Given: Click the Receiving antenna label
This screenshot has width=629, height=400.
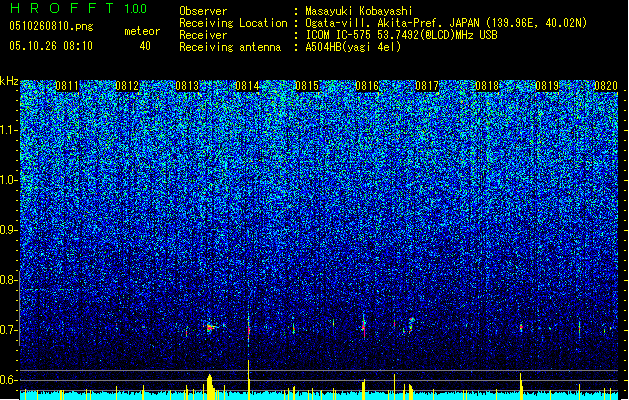Looking at the screenshot, I should click(230, 47).
